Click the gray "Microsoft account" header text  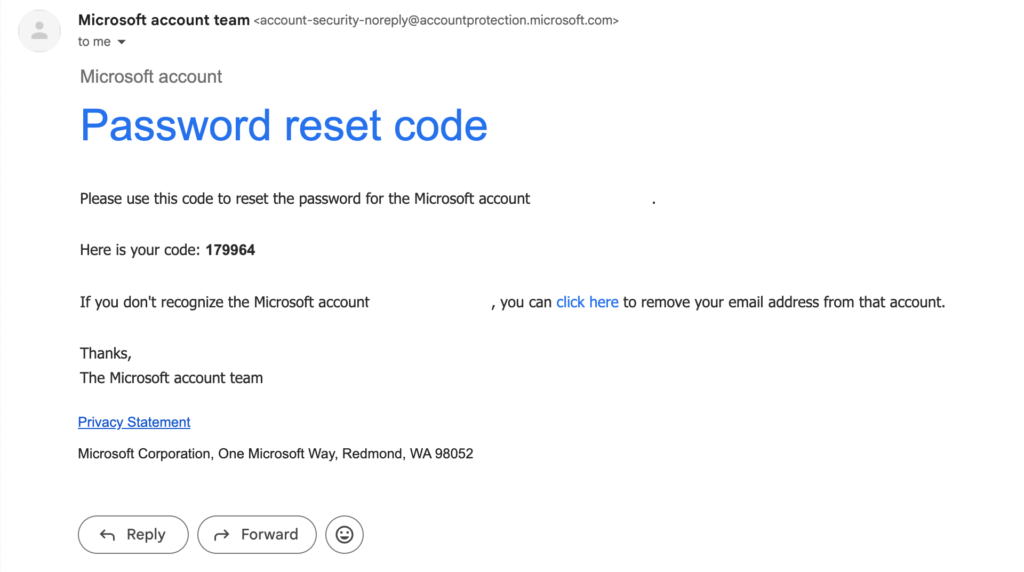pos(151,76)
